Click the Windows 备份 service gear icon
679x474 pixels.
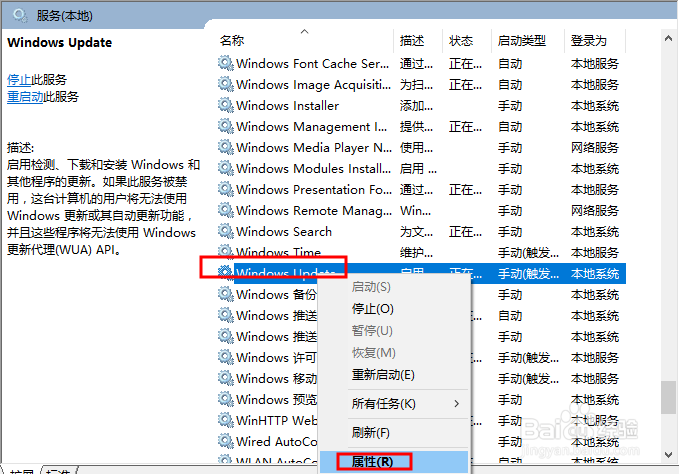point(226,294)
